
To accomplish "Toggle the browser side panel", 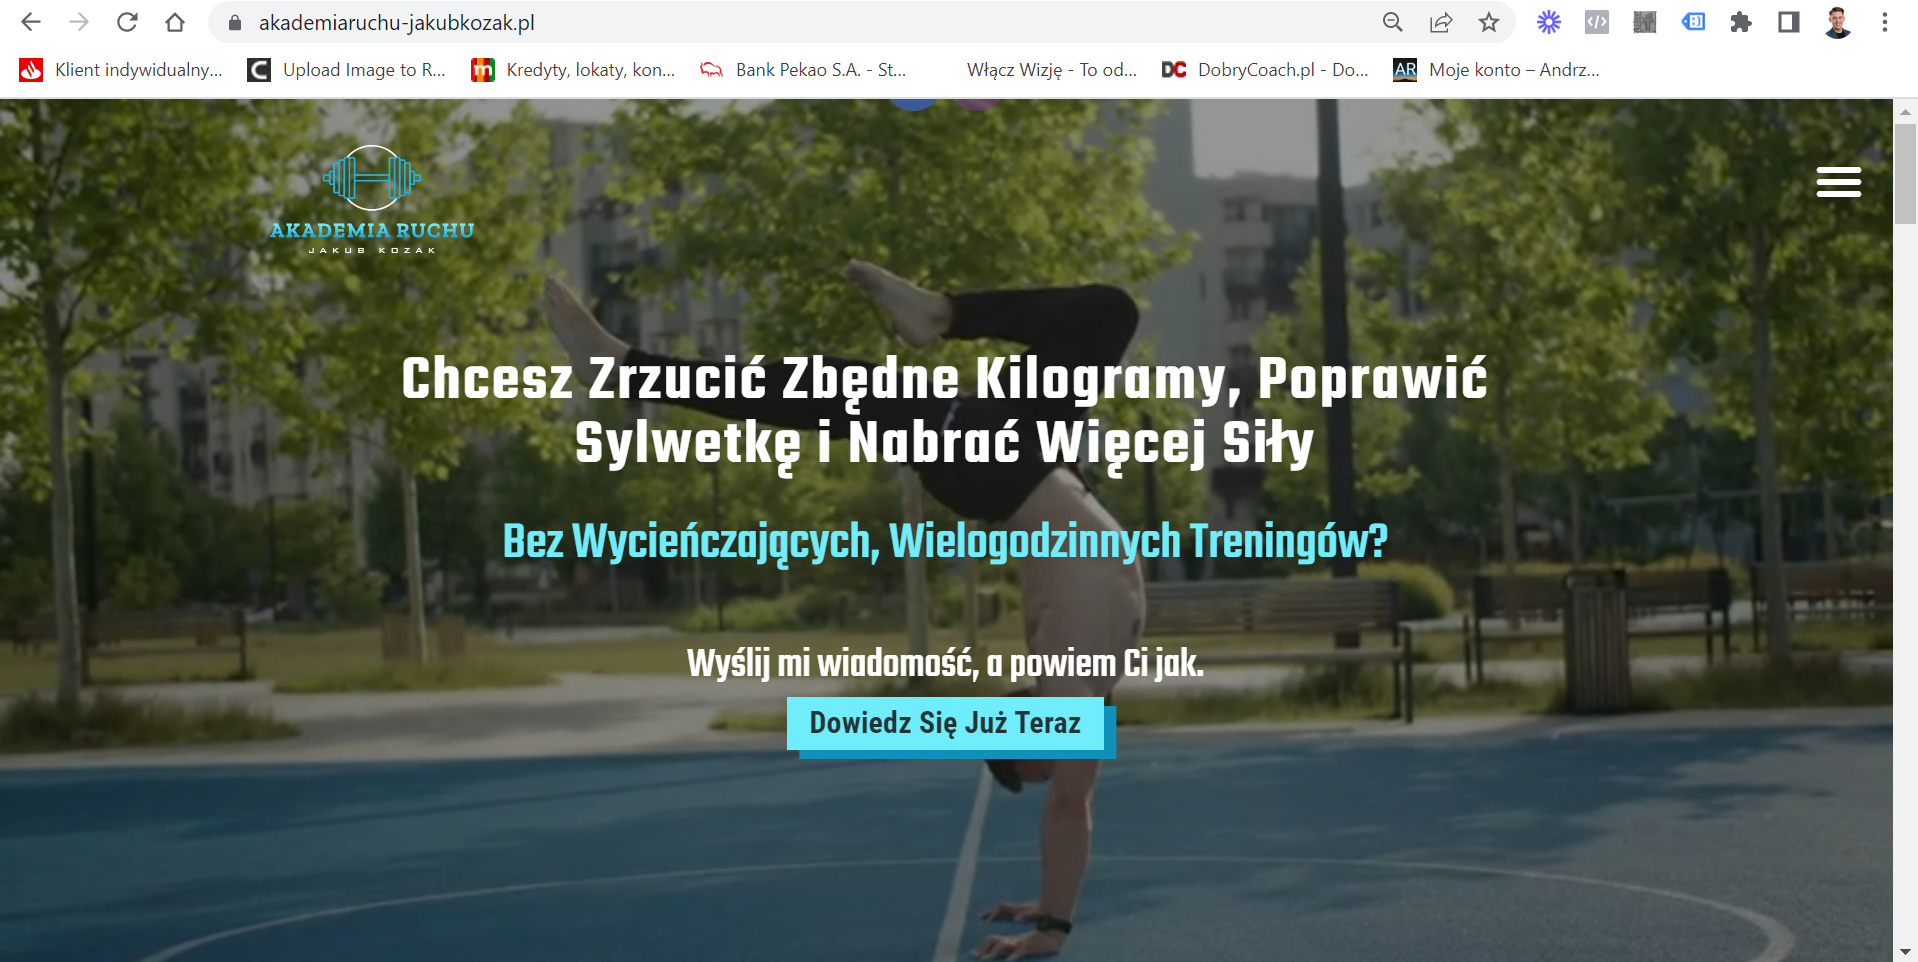I will [1789, 22].
